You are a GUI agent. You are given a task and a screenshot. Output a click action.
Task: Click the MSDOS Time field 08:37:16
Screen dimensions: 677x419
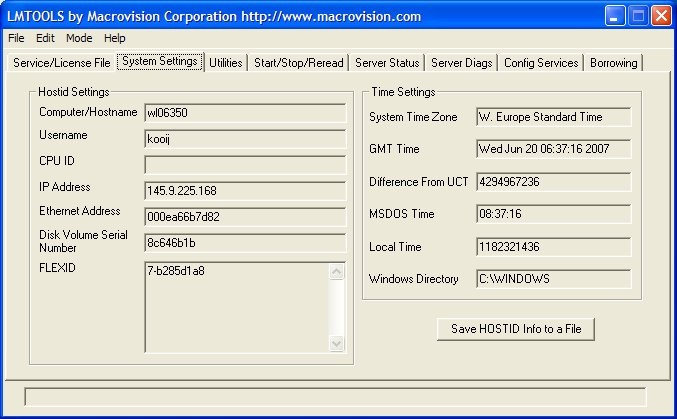(554, 214)
